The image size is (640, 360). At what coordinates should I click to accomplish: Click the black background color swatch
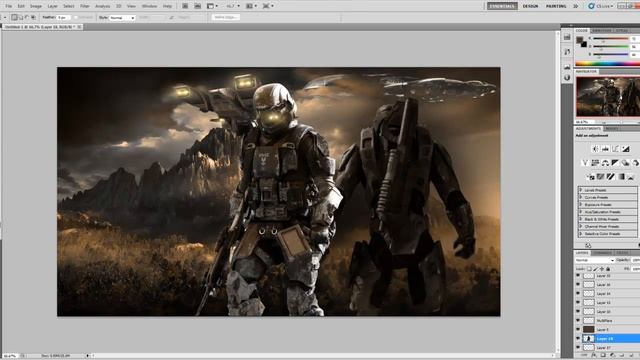click(x=584, y=44)
